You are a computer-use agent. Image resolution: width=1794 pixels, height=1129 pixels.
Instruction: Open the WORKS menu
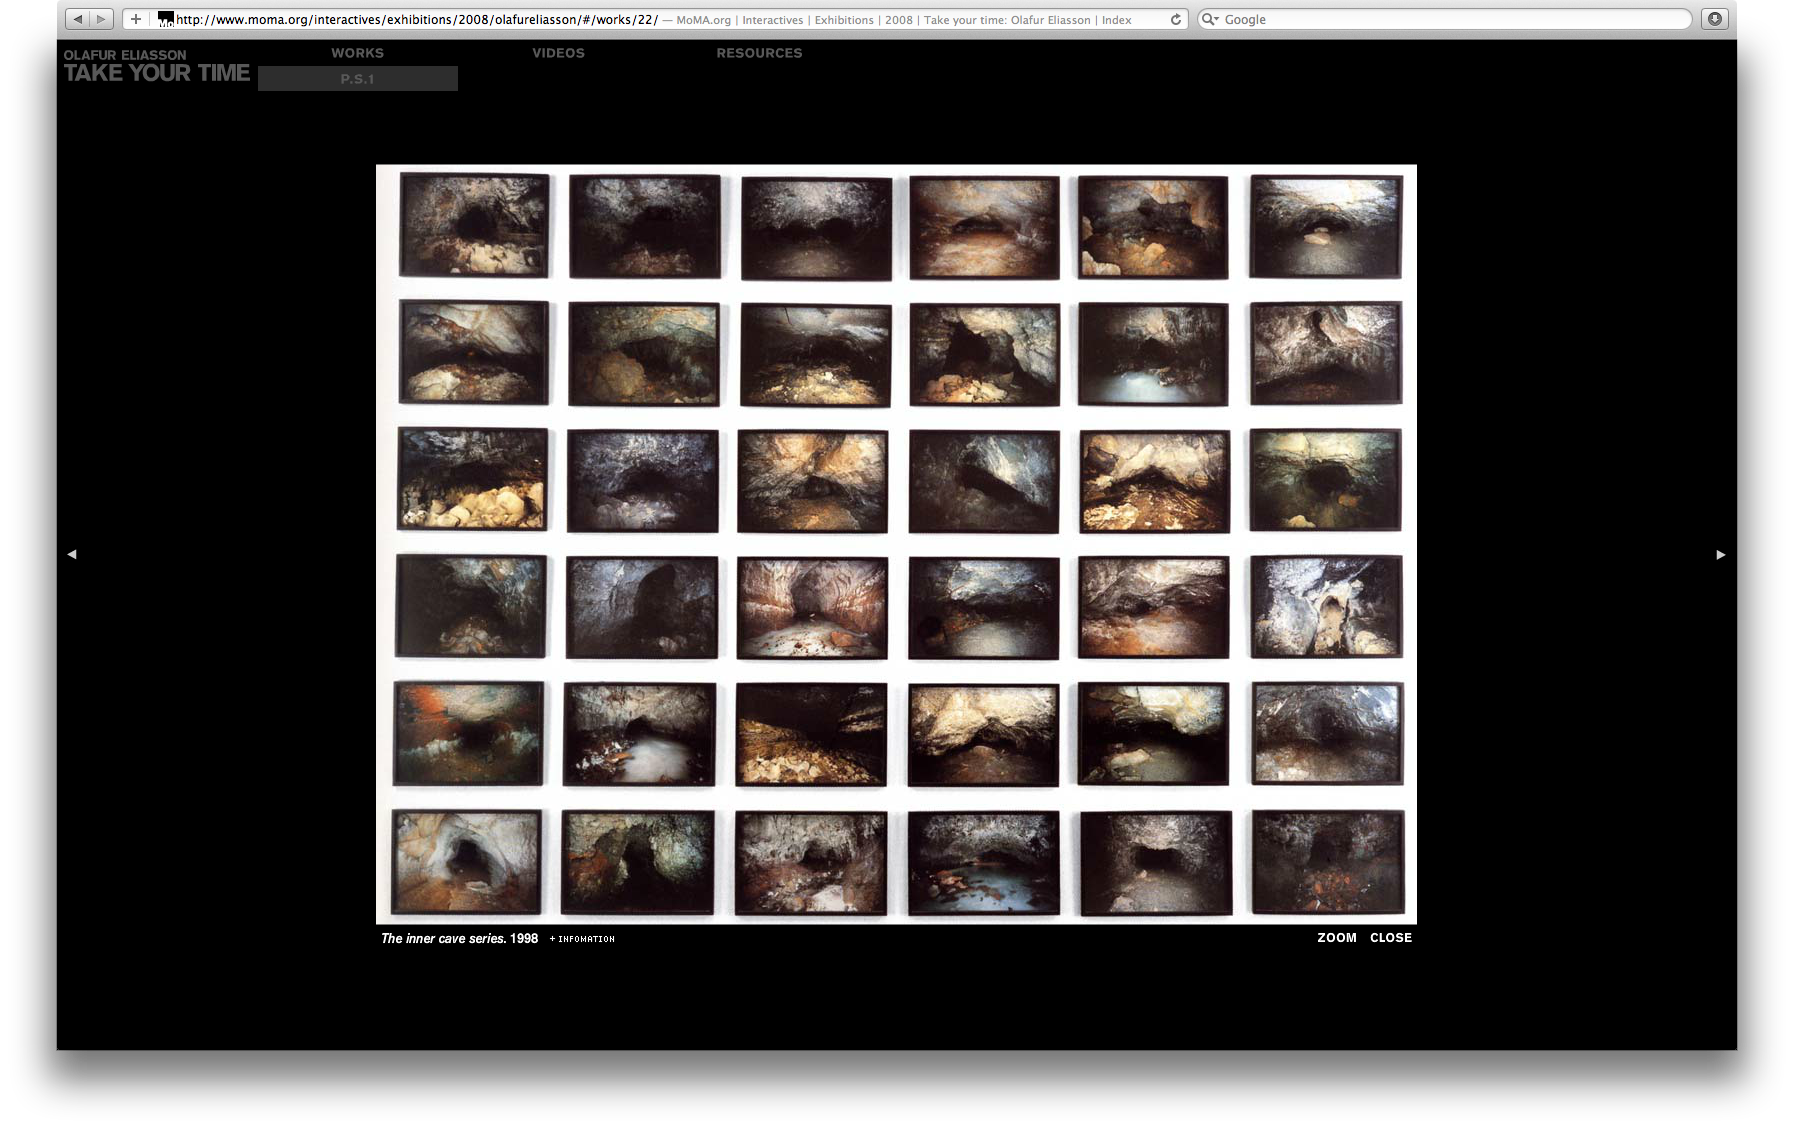coord(357,53)
